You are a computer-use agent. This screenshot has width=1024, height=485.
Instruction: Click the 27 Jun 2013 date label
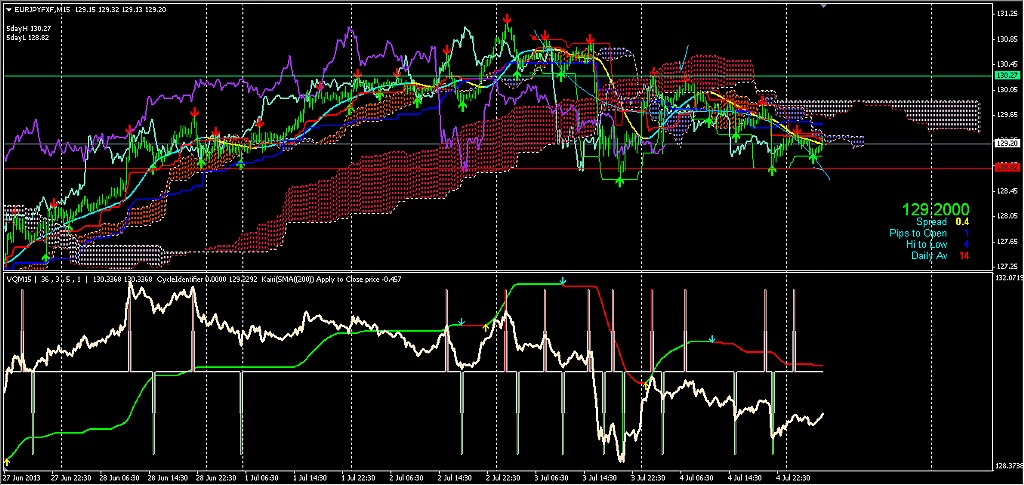tap(23, 477)
